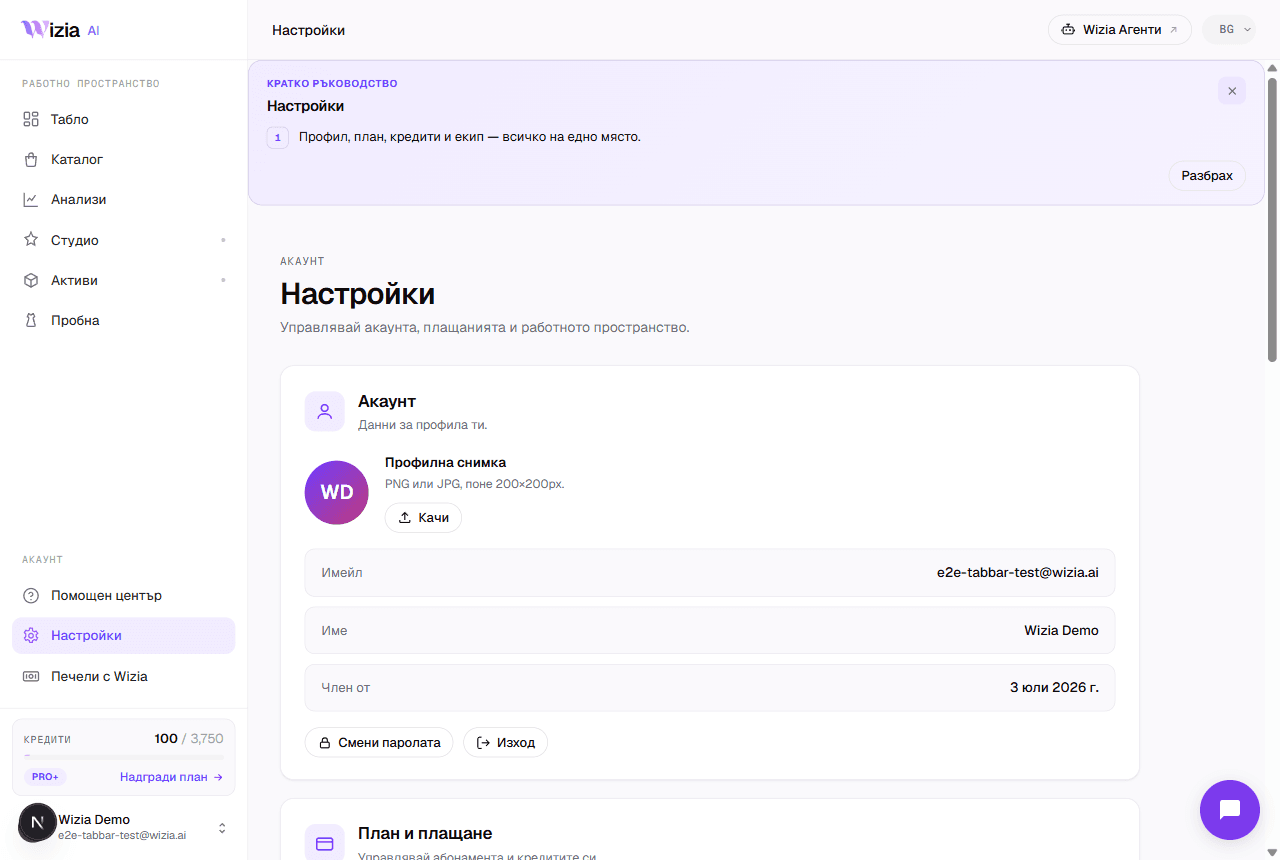Screen dimensions: 1280x860
Task: Click the Wizia AI logo
Action: (x=60, y=30)
